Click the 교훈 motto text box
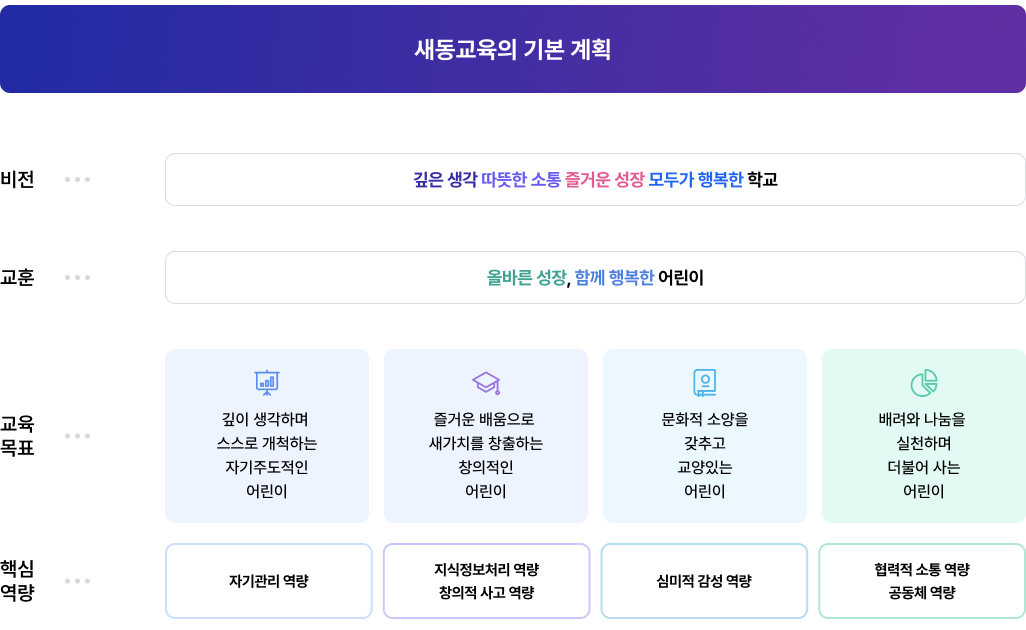1026x630 pixels. click(x=595, y=278)
